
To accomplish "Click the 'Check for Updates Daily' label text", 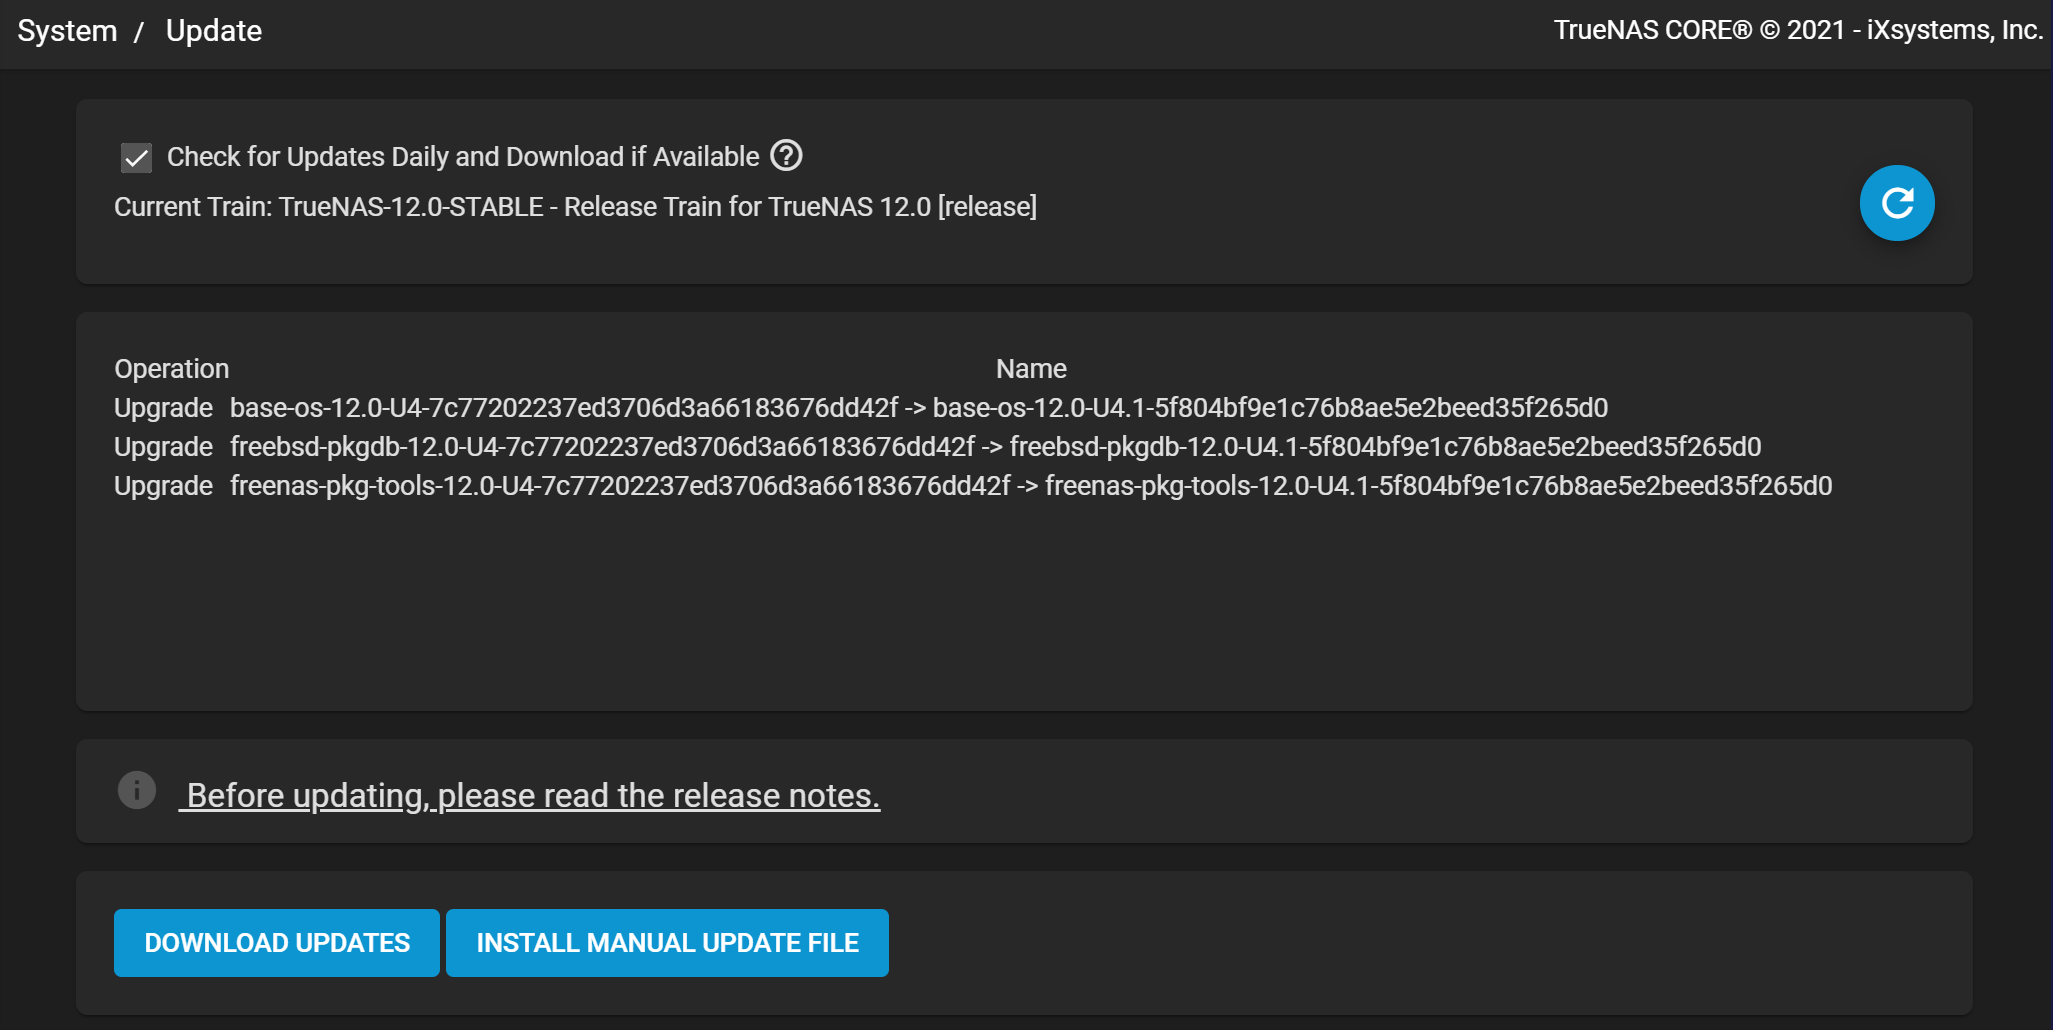I will point(463,157).
